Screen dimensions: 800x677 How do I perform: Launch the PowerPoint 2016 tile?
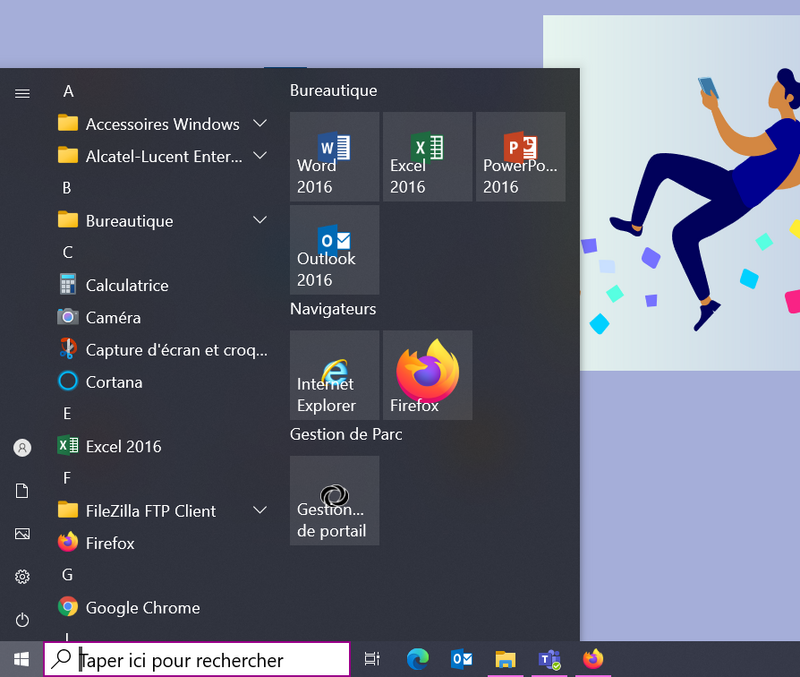coord(520,156)
